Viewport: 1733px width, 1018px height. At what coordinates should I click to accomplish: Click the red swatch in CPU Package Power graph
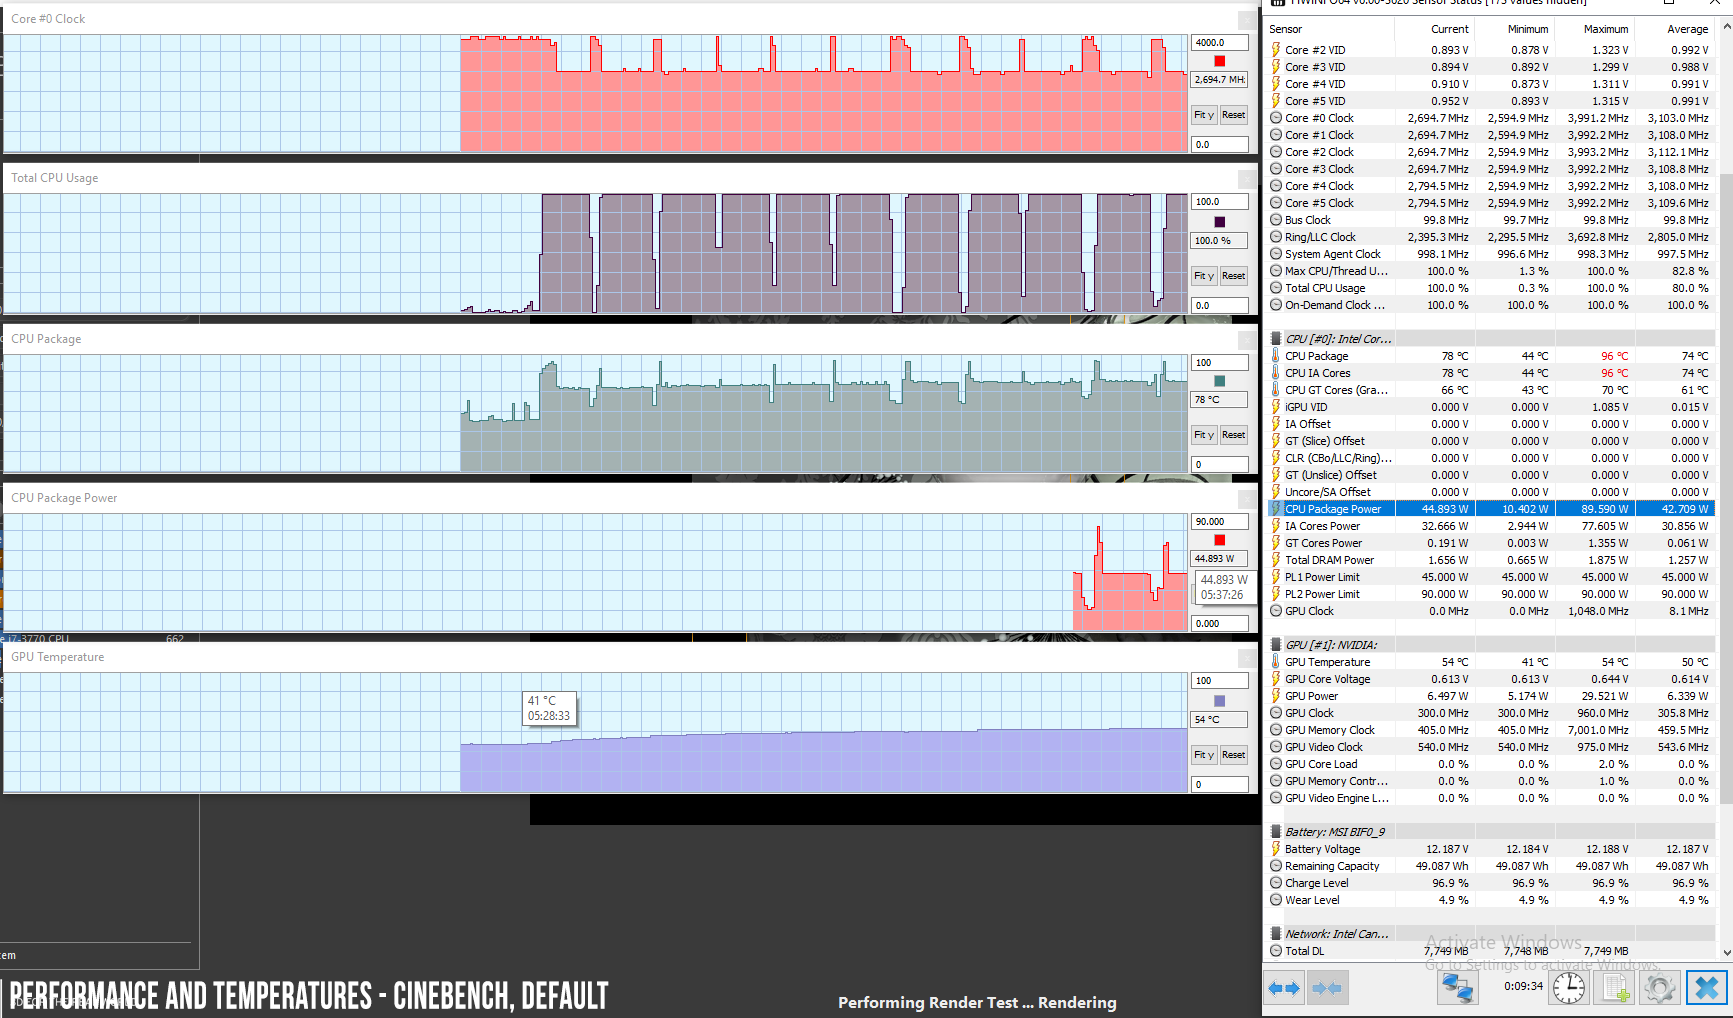pos(1219,540)
